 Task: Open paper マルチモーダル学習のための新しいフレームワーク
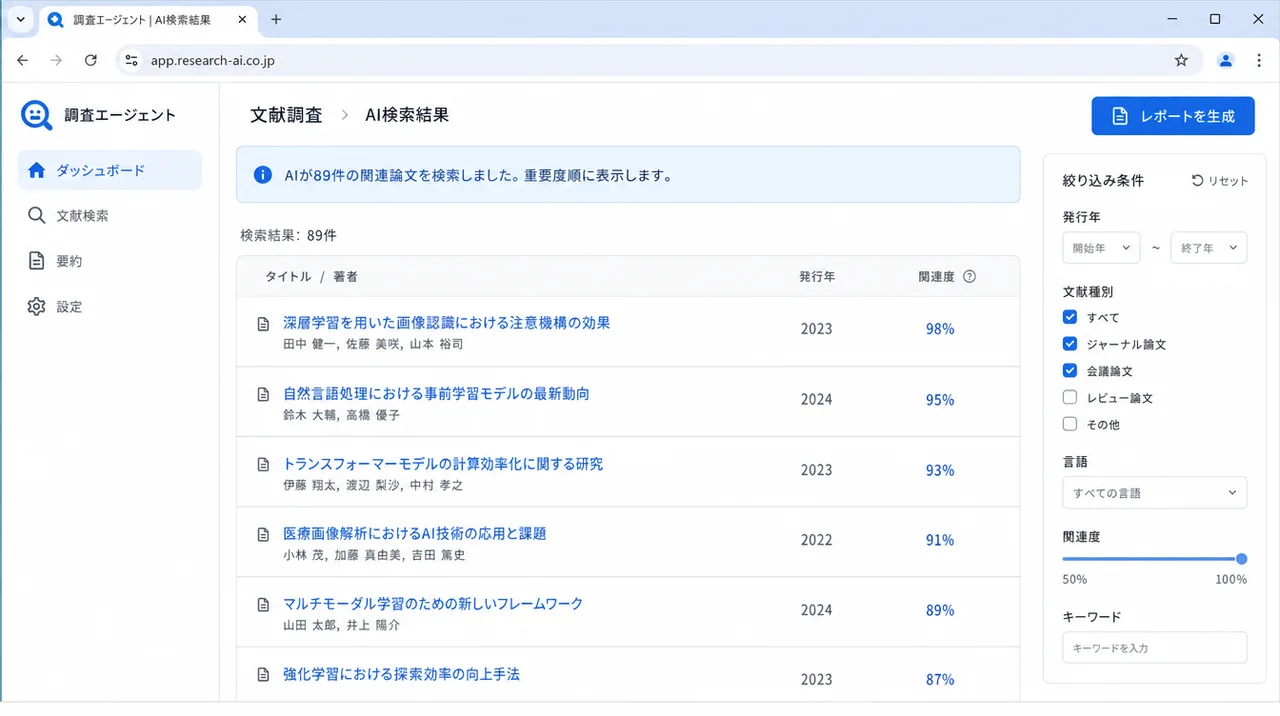pyautogui.click(x=433, y=604)
